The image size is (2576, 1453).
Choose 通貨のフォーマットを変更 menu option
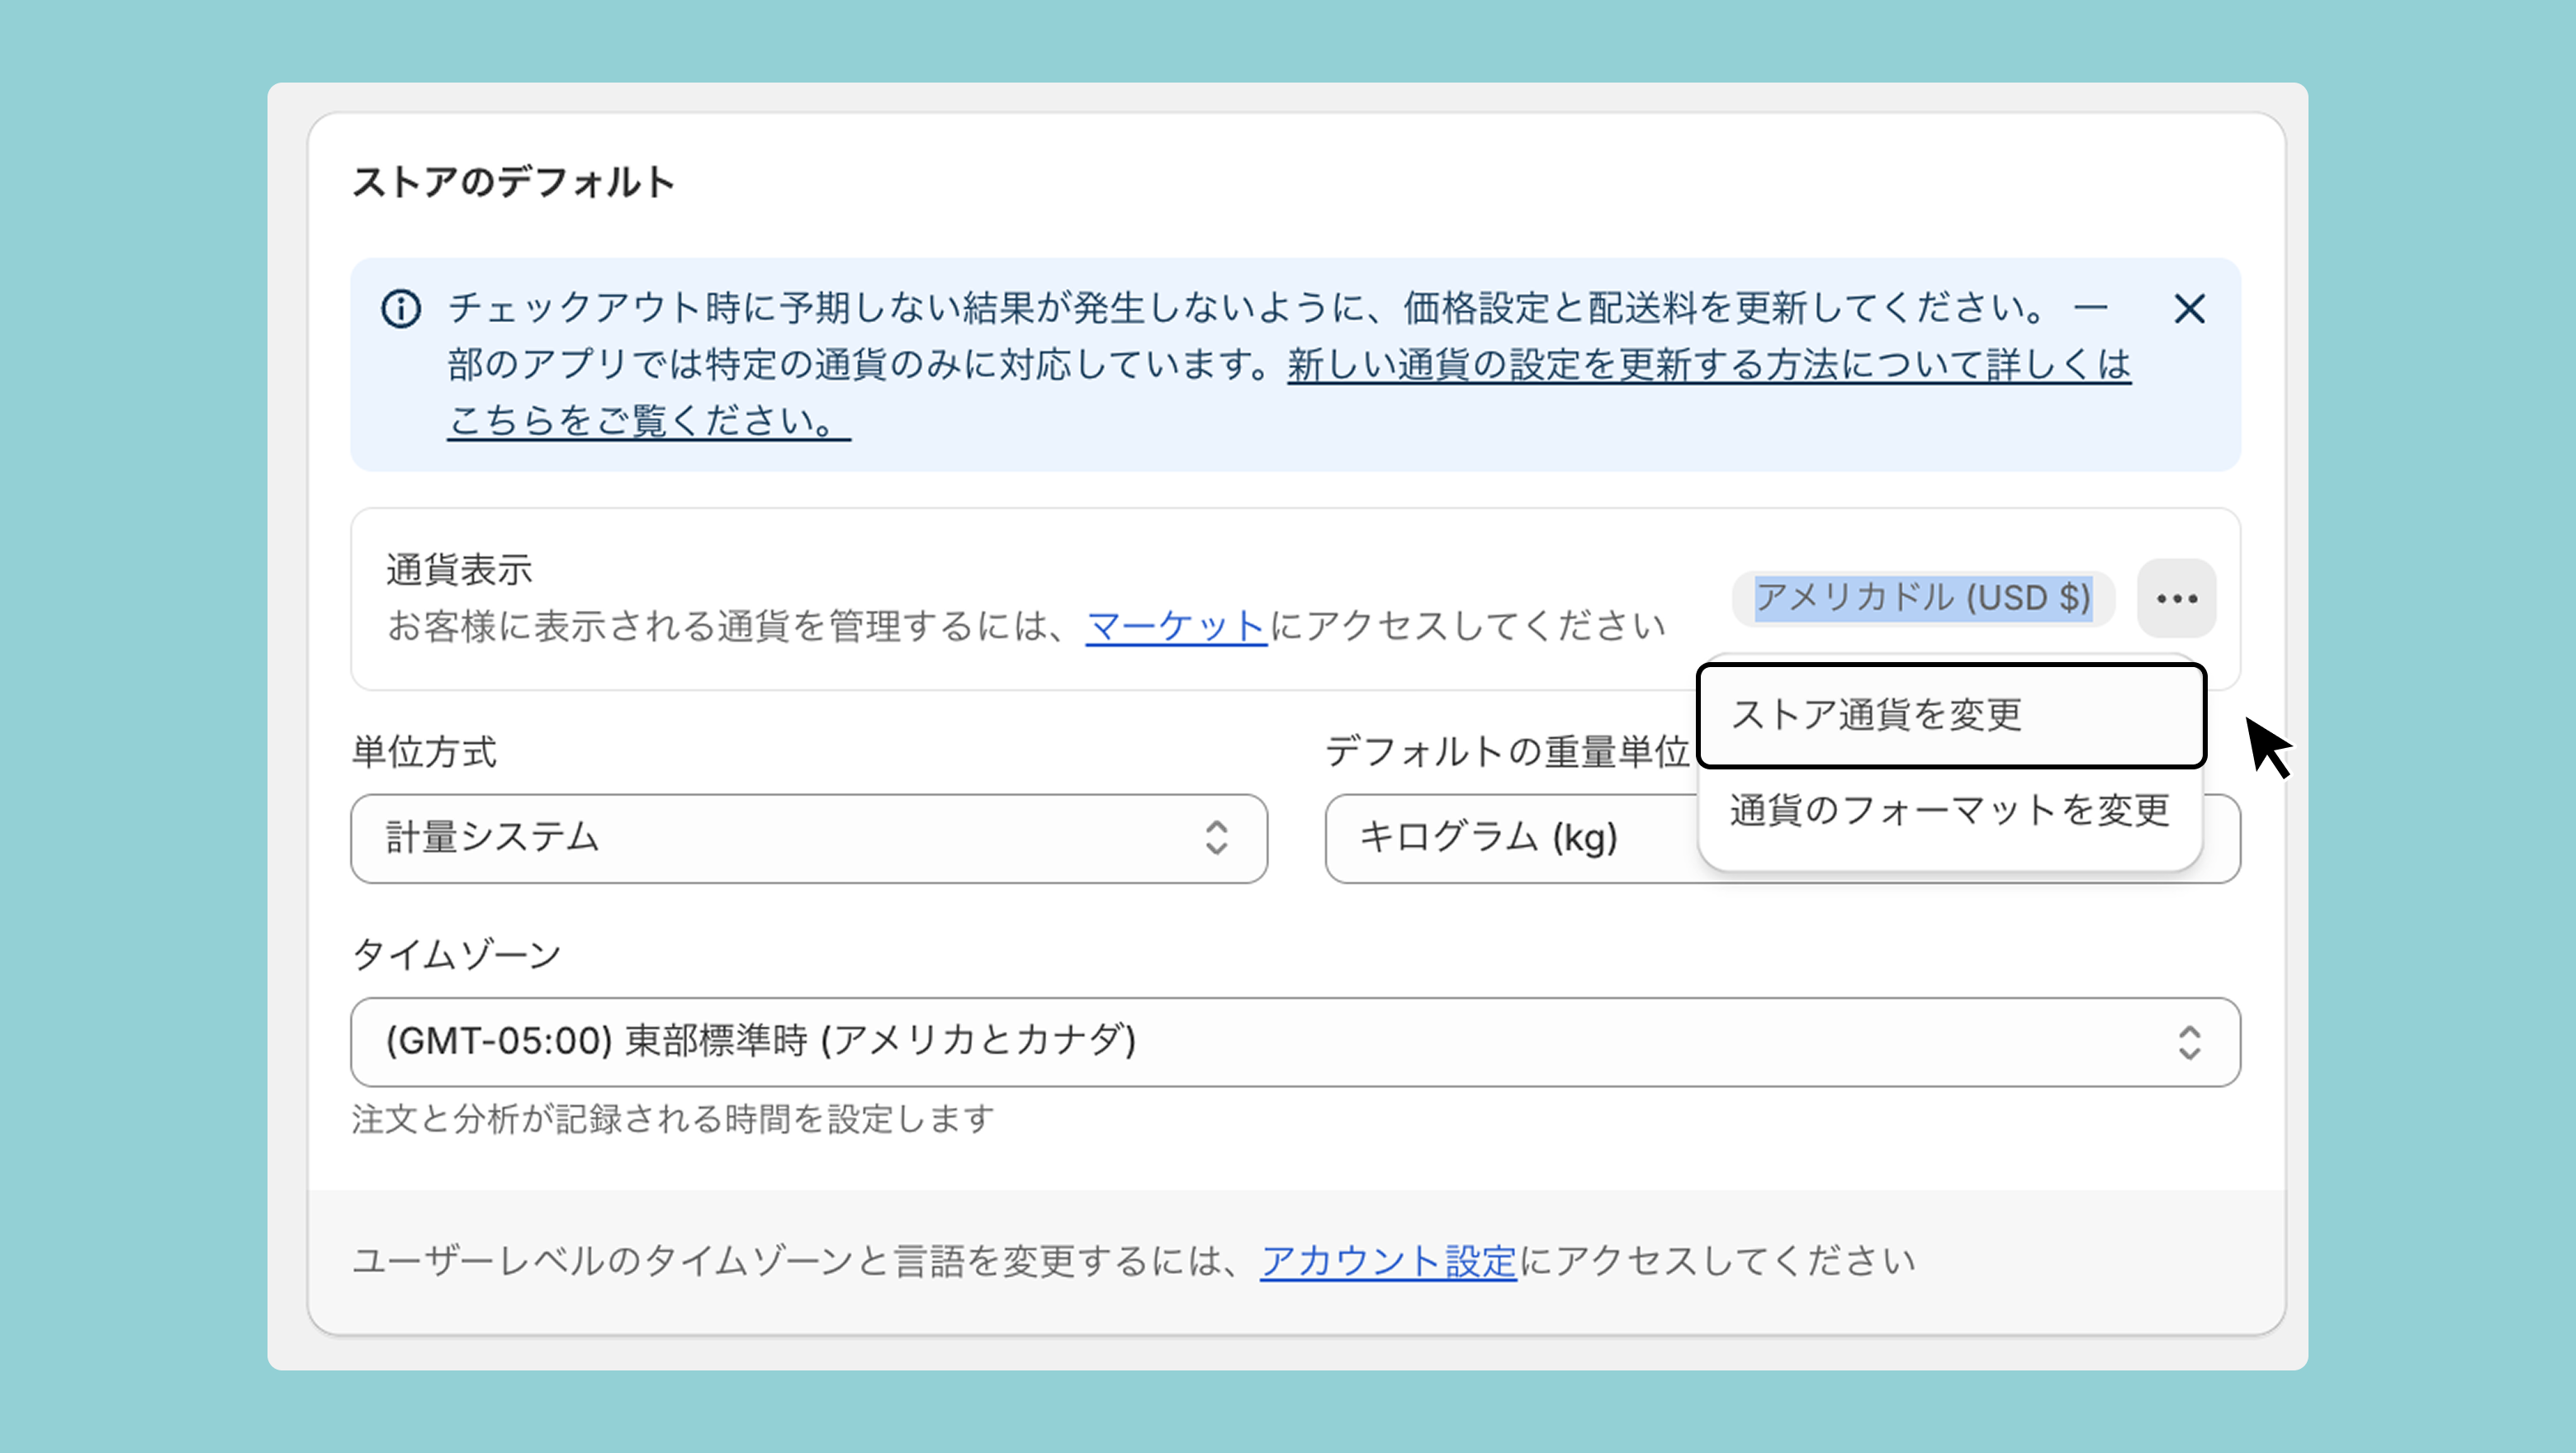click(1950, 810)
